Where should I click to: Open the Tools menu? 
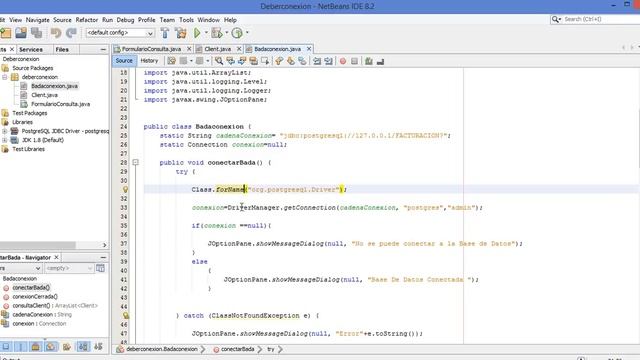point(186,20)
